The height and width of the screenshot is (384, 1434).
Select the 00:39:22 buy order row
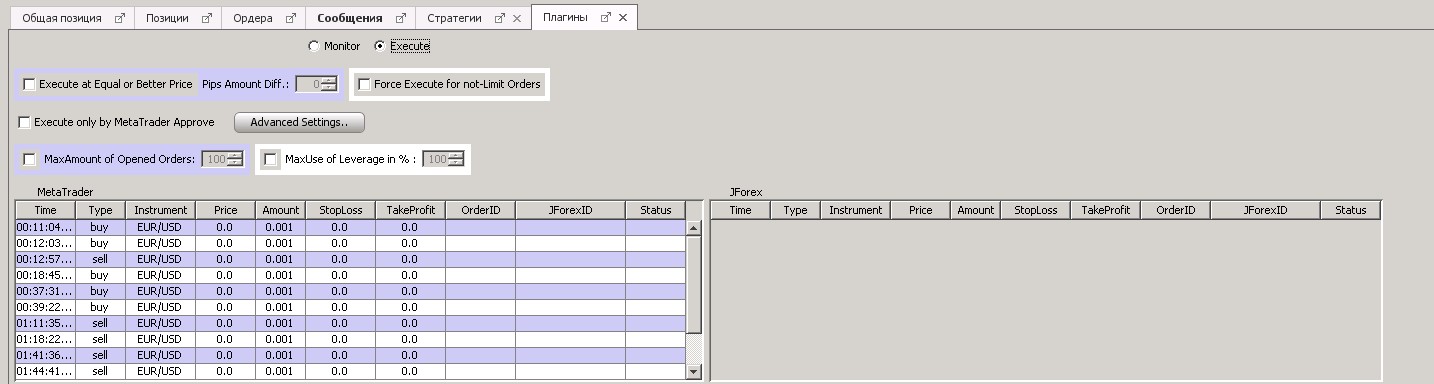(351, 307)
